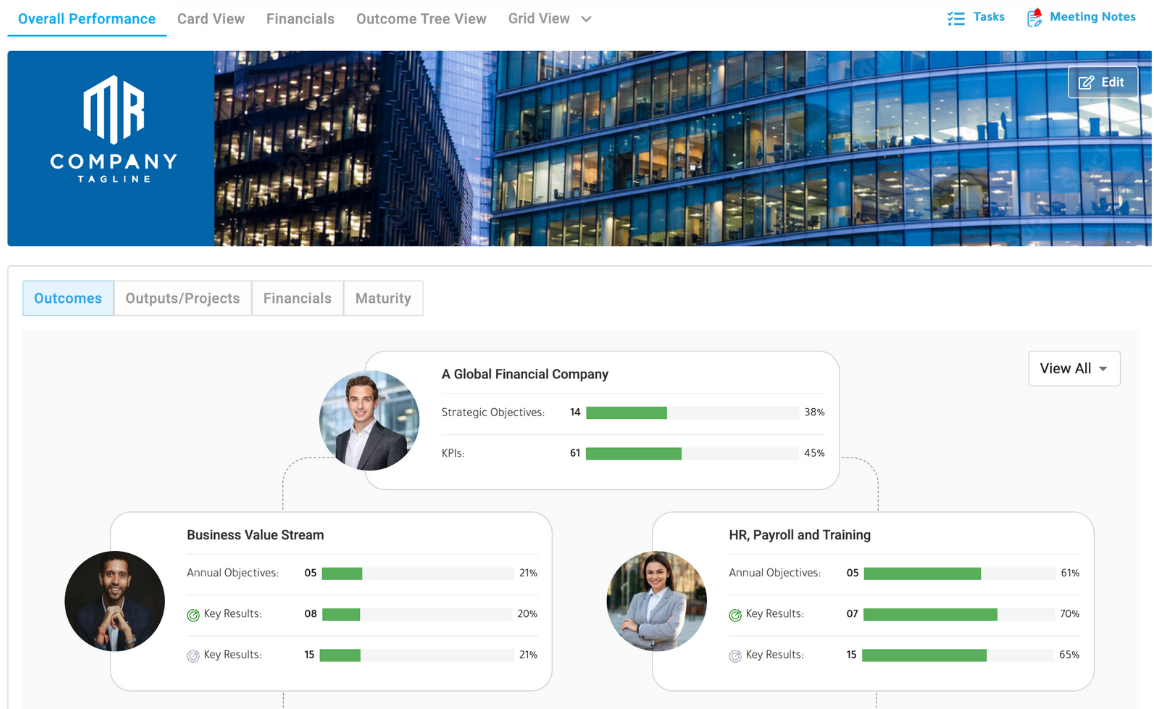Click Strategic Objectives 38% progress bar
This screenshot has height=709, width=1154.
692,413
